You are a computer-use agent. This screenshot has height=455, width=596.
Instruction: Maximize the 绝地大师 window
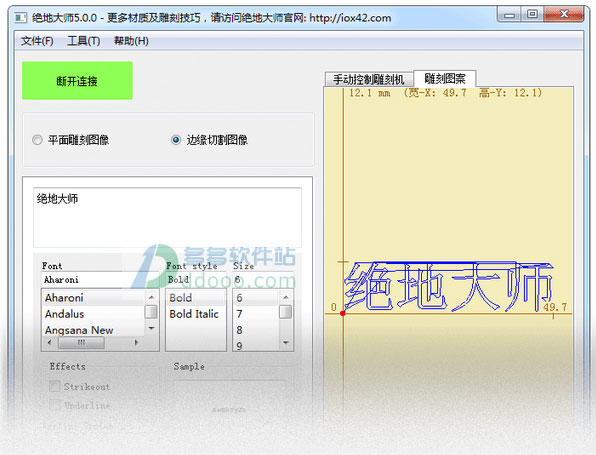pos(533,15)
